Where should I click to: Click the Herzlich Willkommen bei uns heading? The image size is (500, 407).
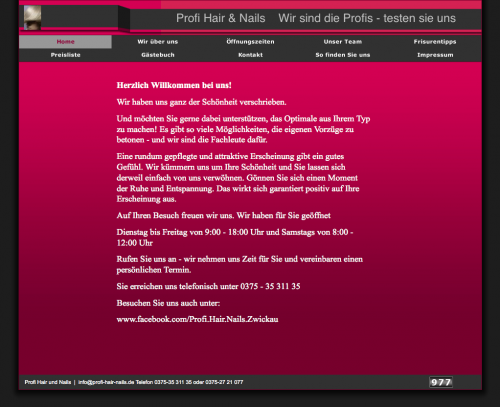click(174, 85)
